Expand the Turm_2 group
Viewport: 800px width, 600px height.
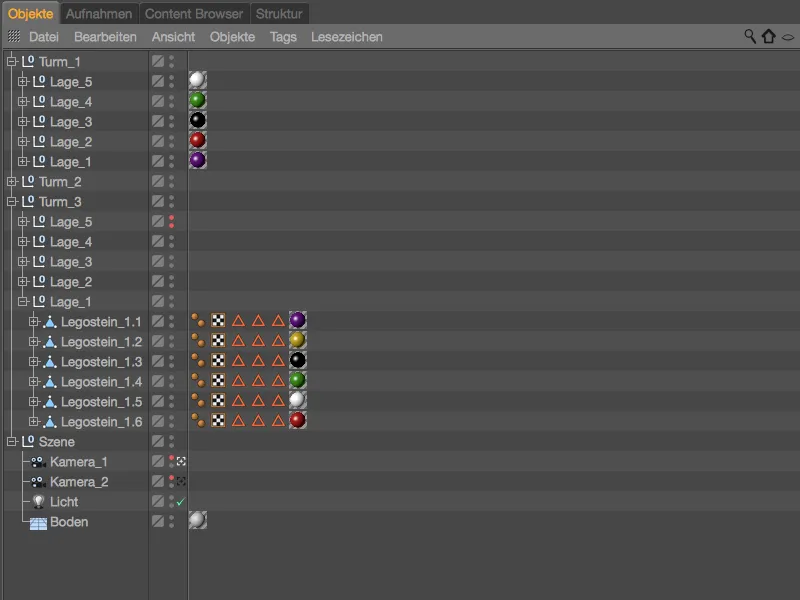(12, 181)
